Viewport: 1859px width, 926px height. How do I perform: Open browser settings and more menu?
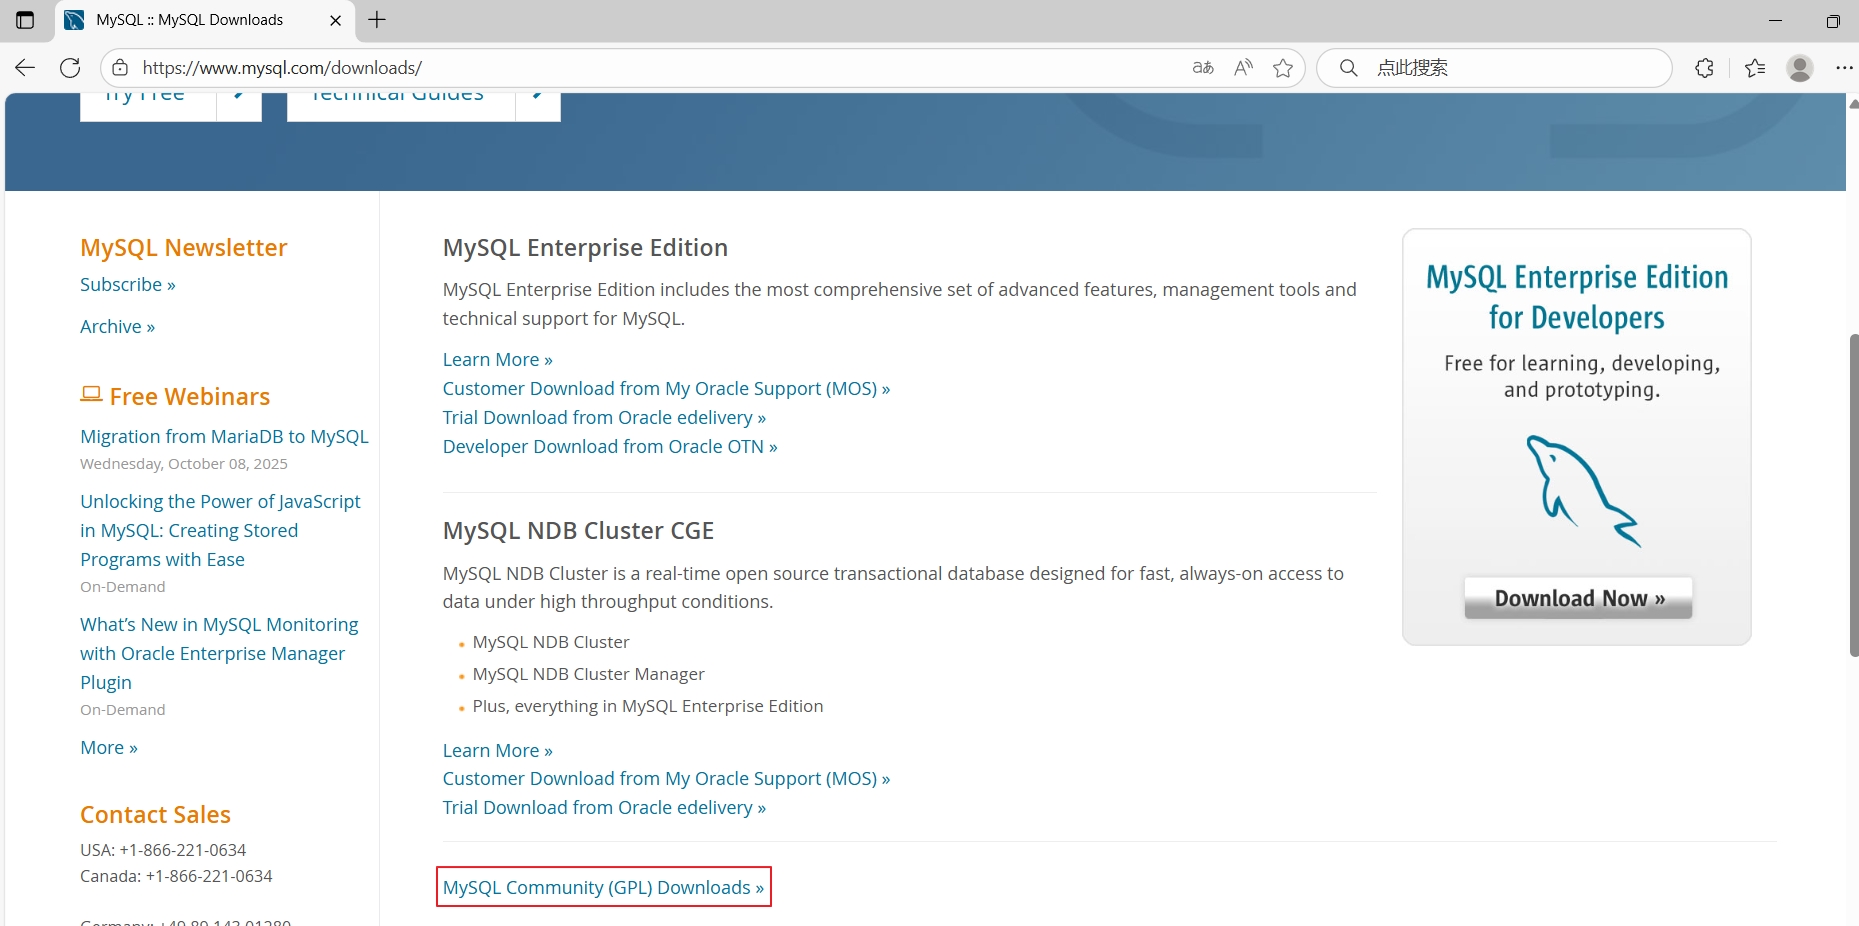[x=1844, y=68]
